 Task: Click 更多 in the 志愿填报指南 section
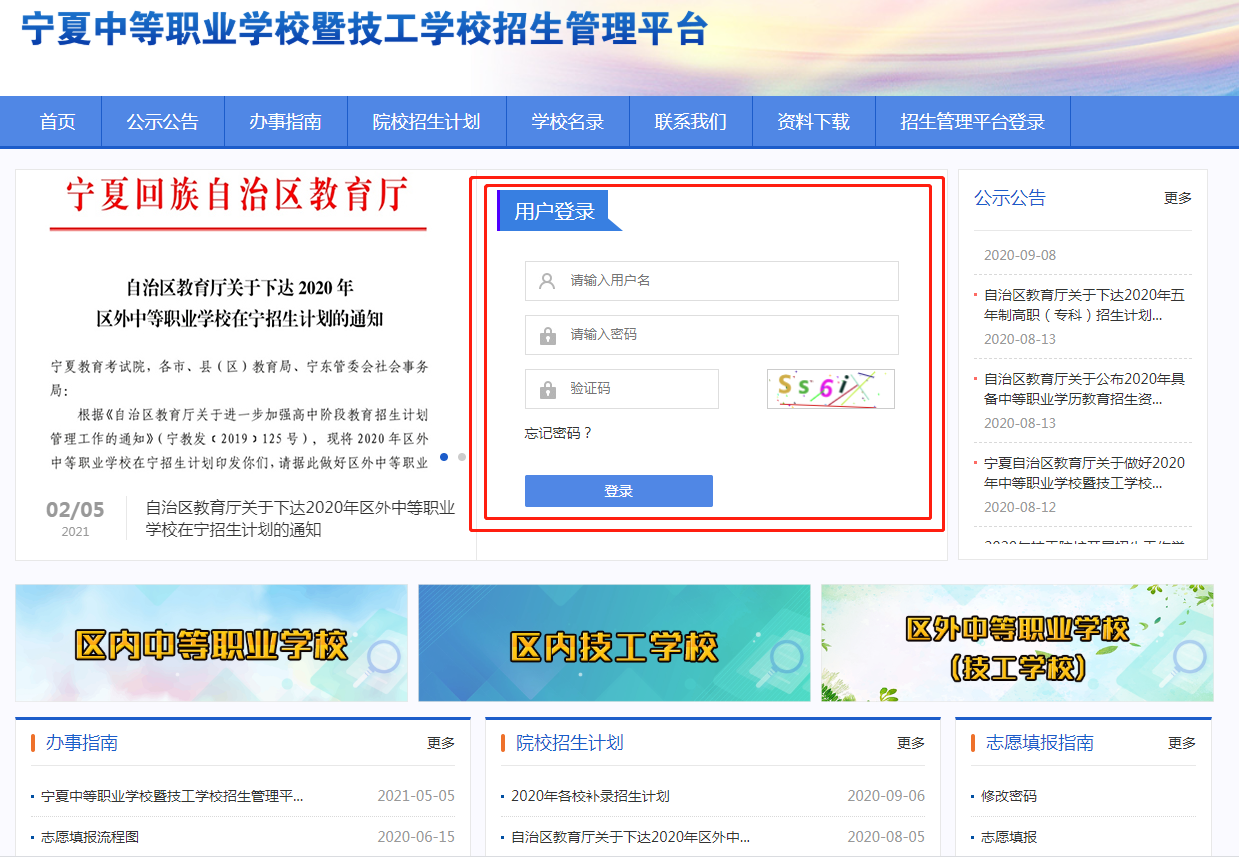1182,743
